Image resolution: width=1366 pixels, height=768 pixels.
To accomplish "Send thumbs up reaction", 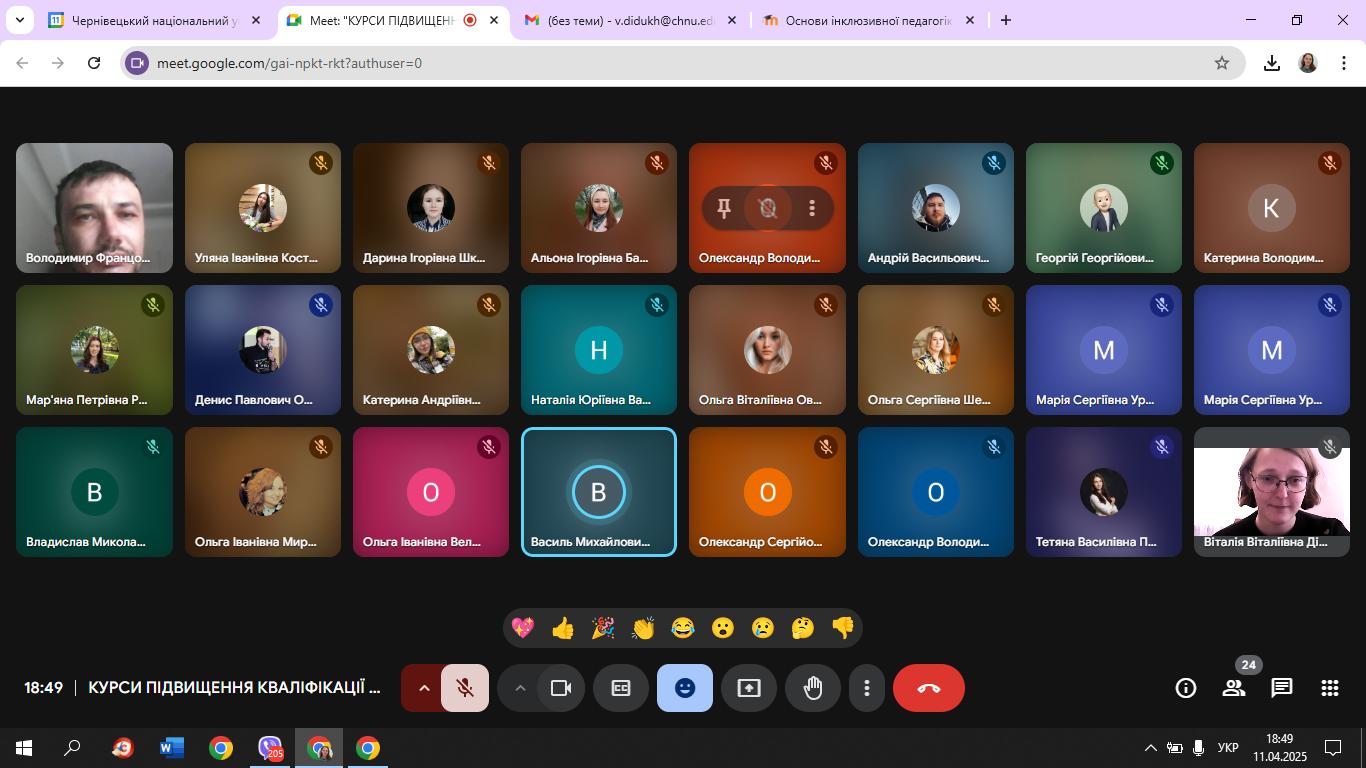I will pos(563,628).
